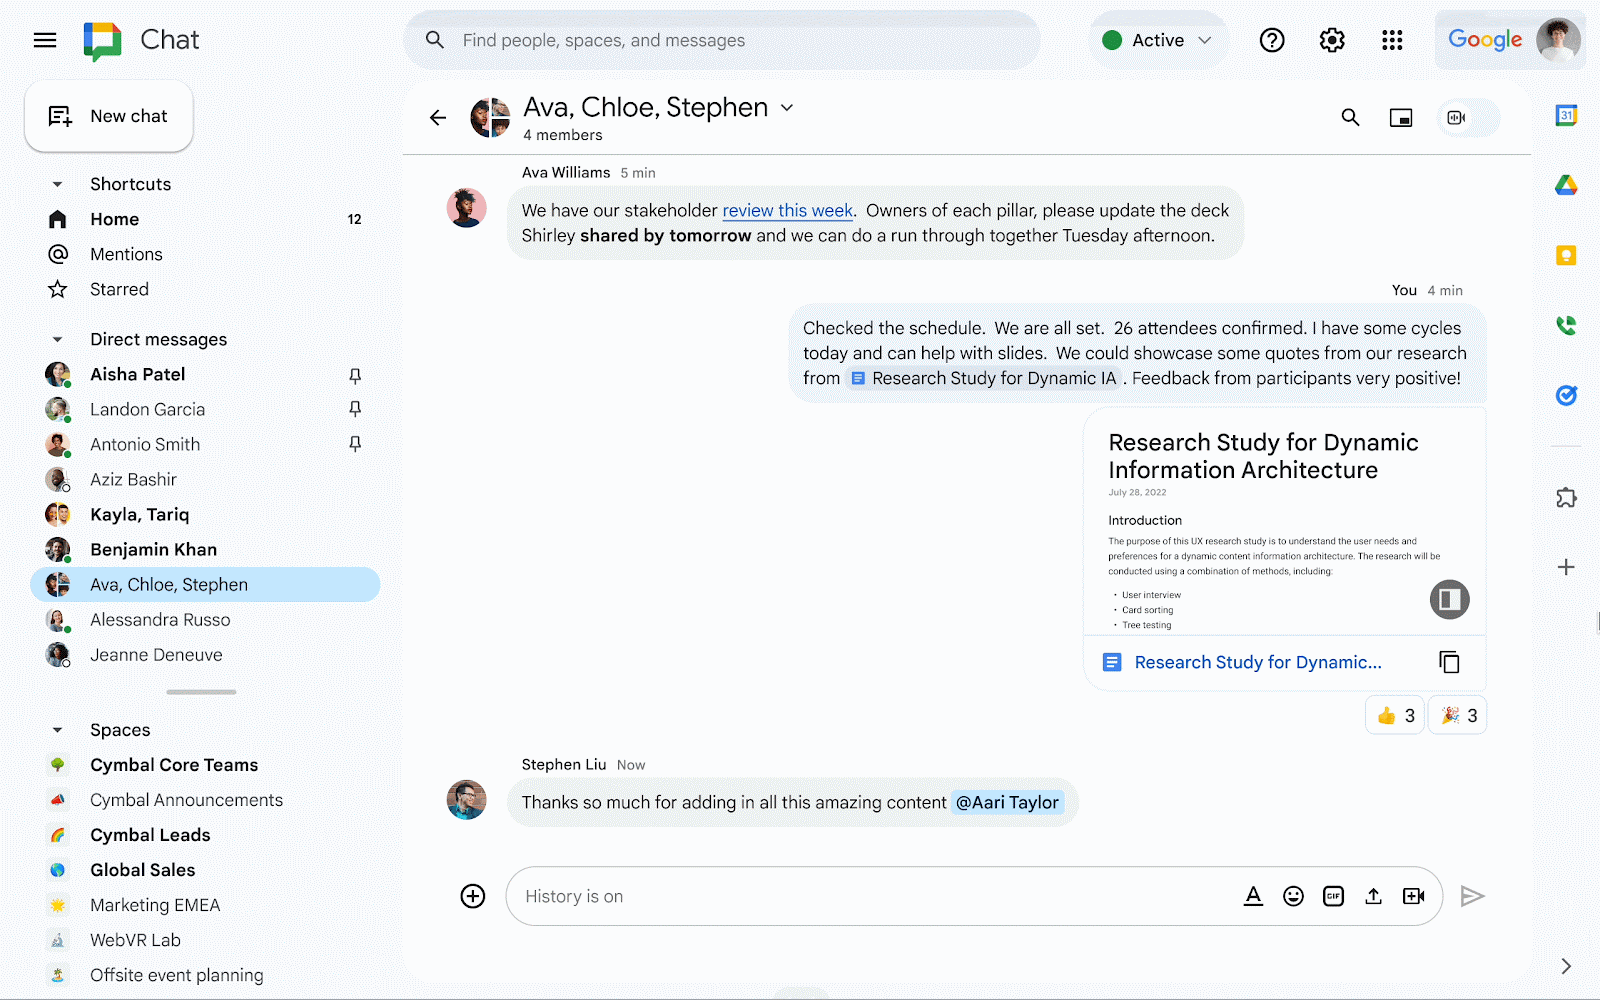
Task: Open Google Calendar from side panel
Action: 1566,116
